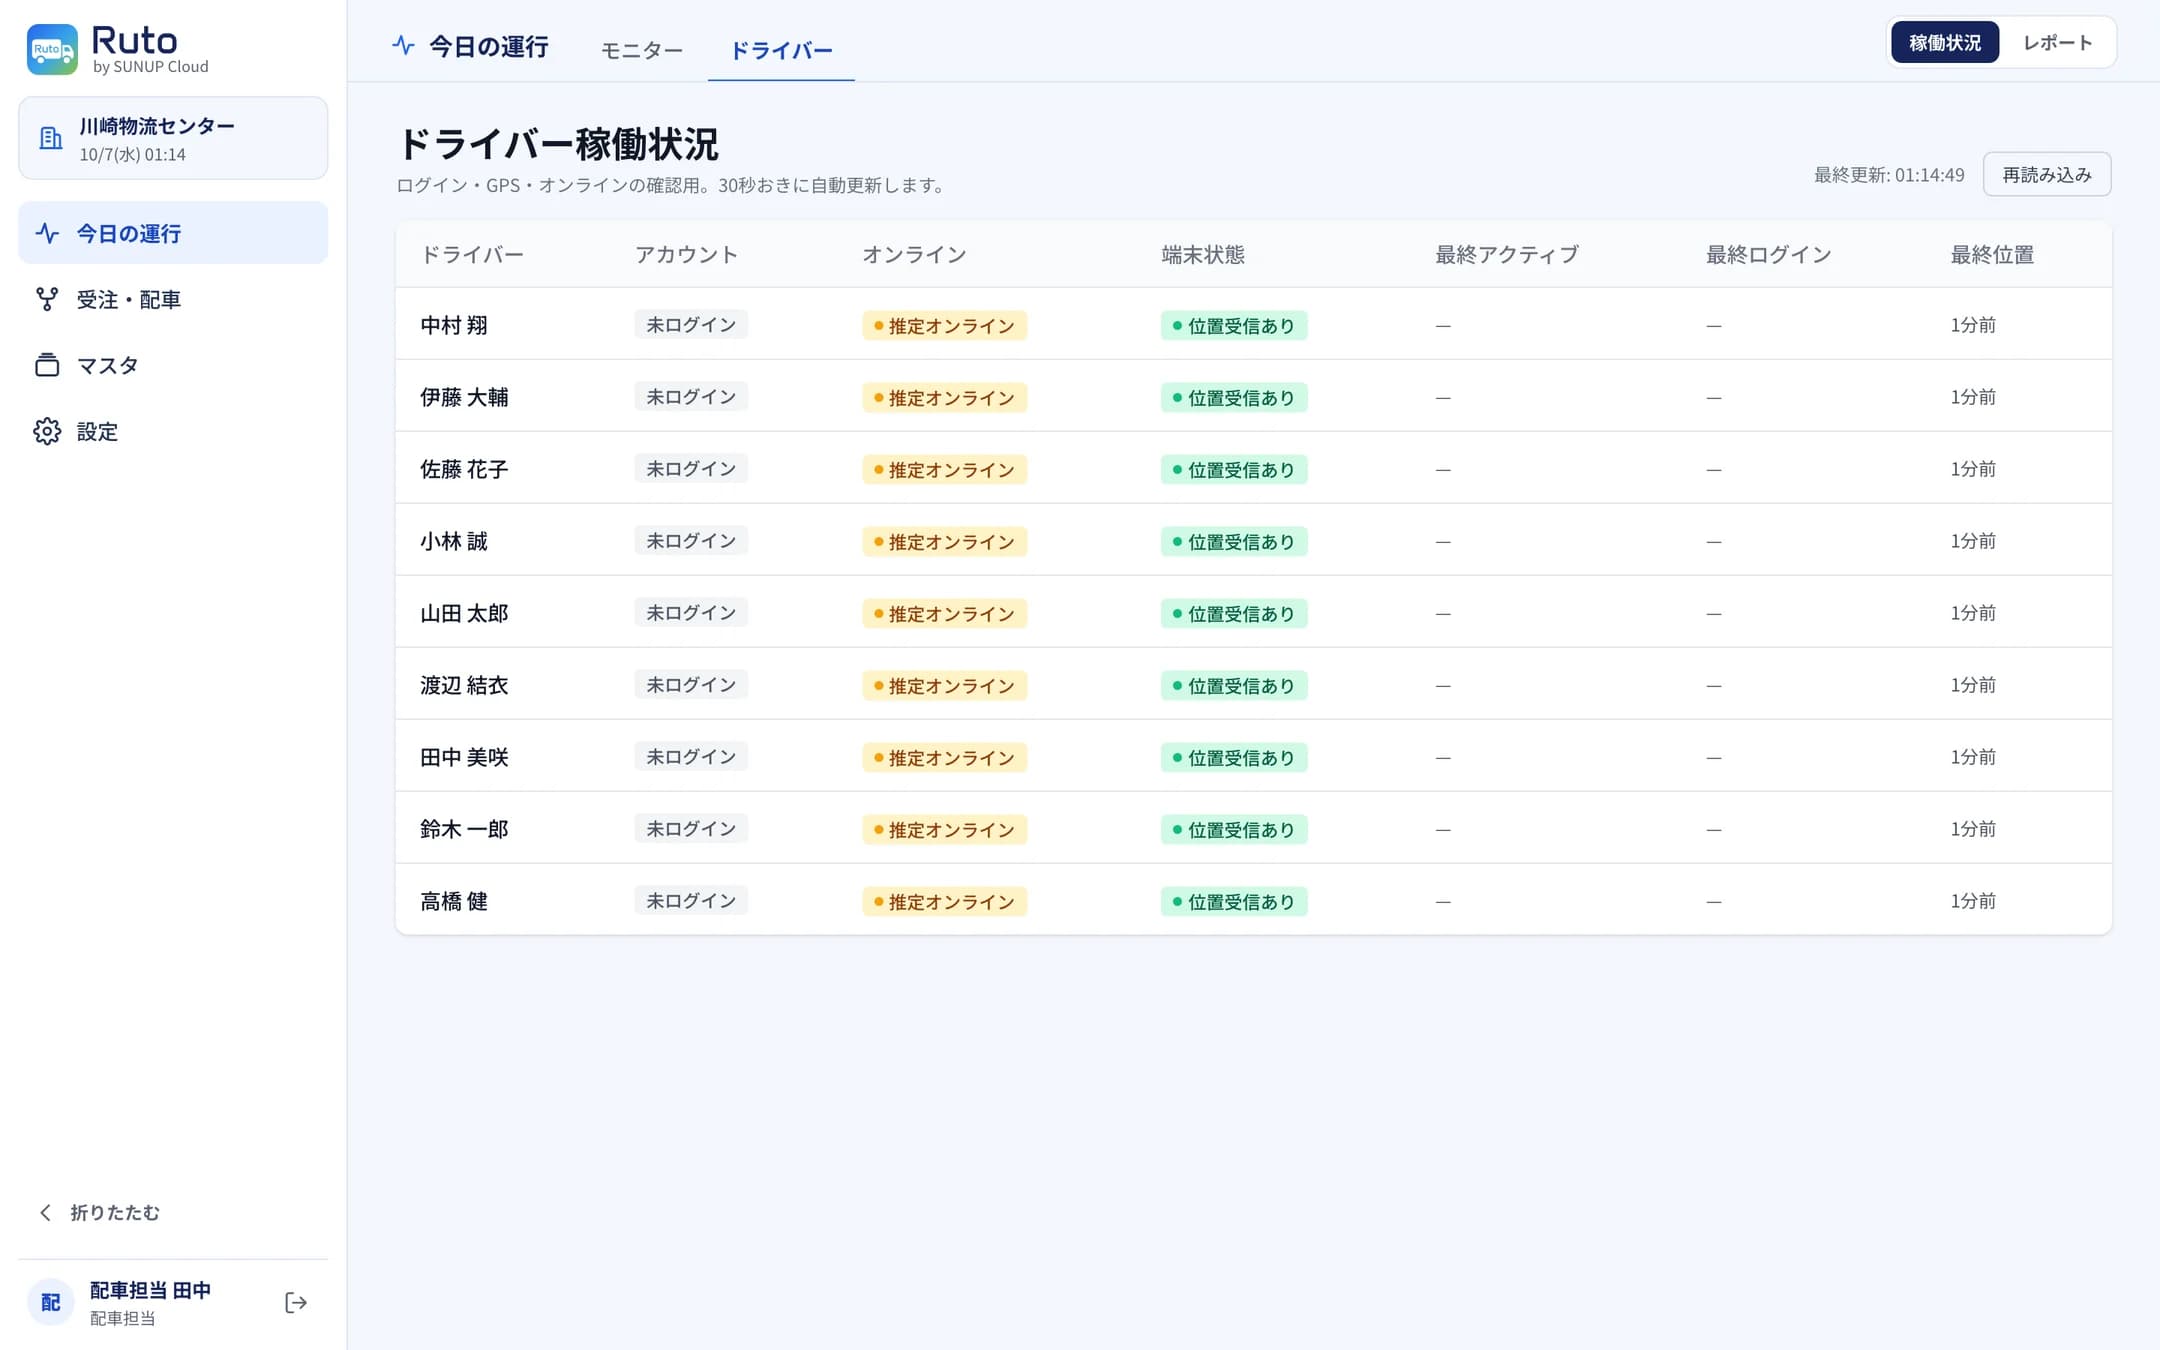Click 推定オンライン badge in 伊藤 大輔 row
The height and width of the screenshot is (1350, 2160).
pyautogui.click(x=945, y=397)
